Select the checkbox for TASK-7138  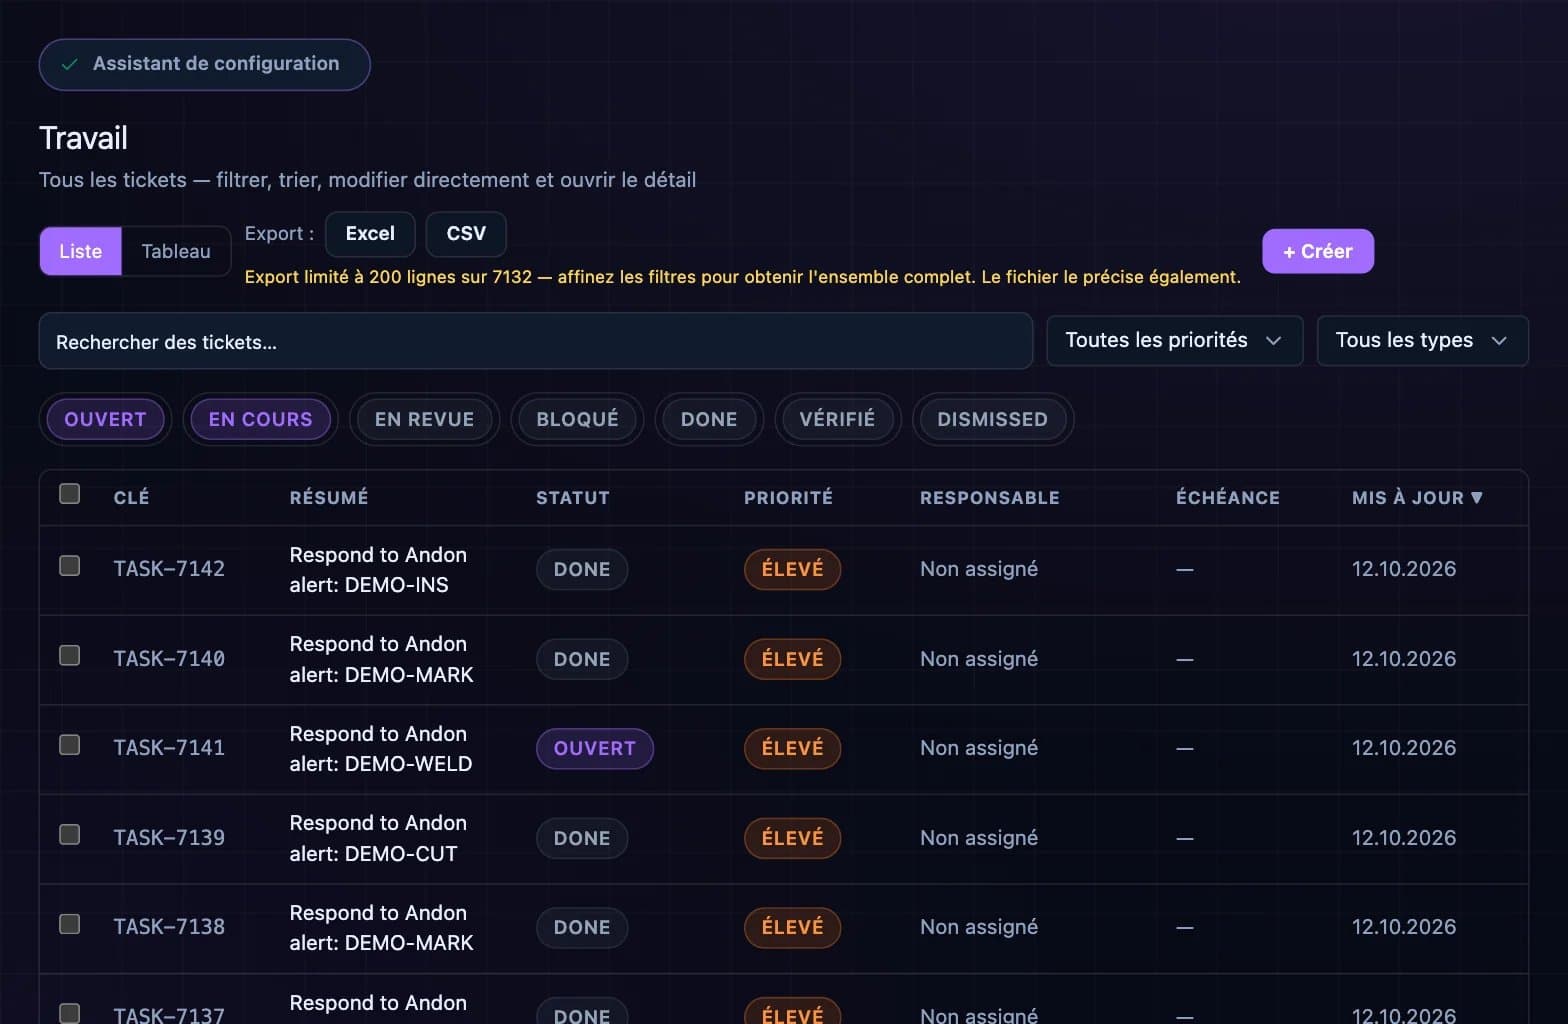pyautogui.click(x=70, y=924)
